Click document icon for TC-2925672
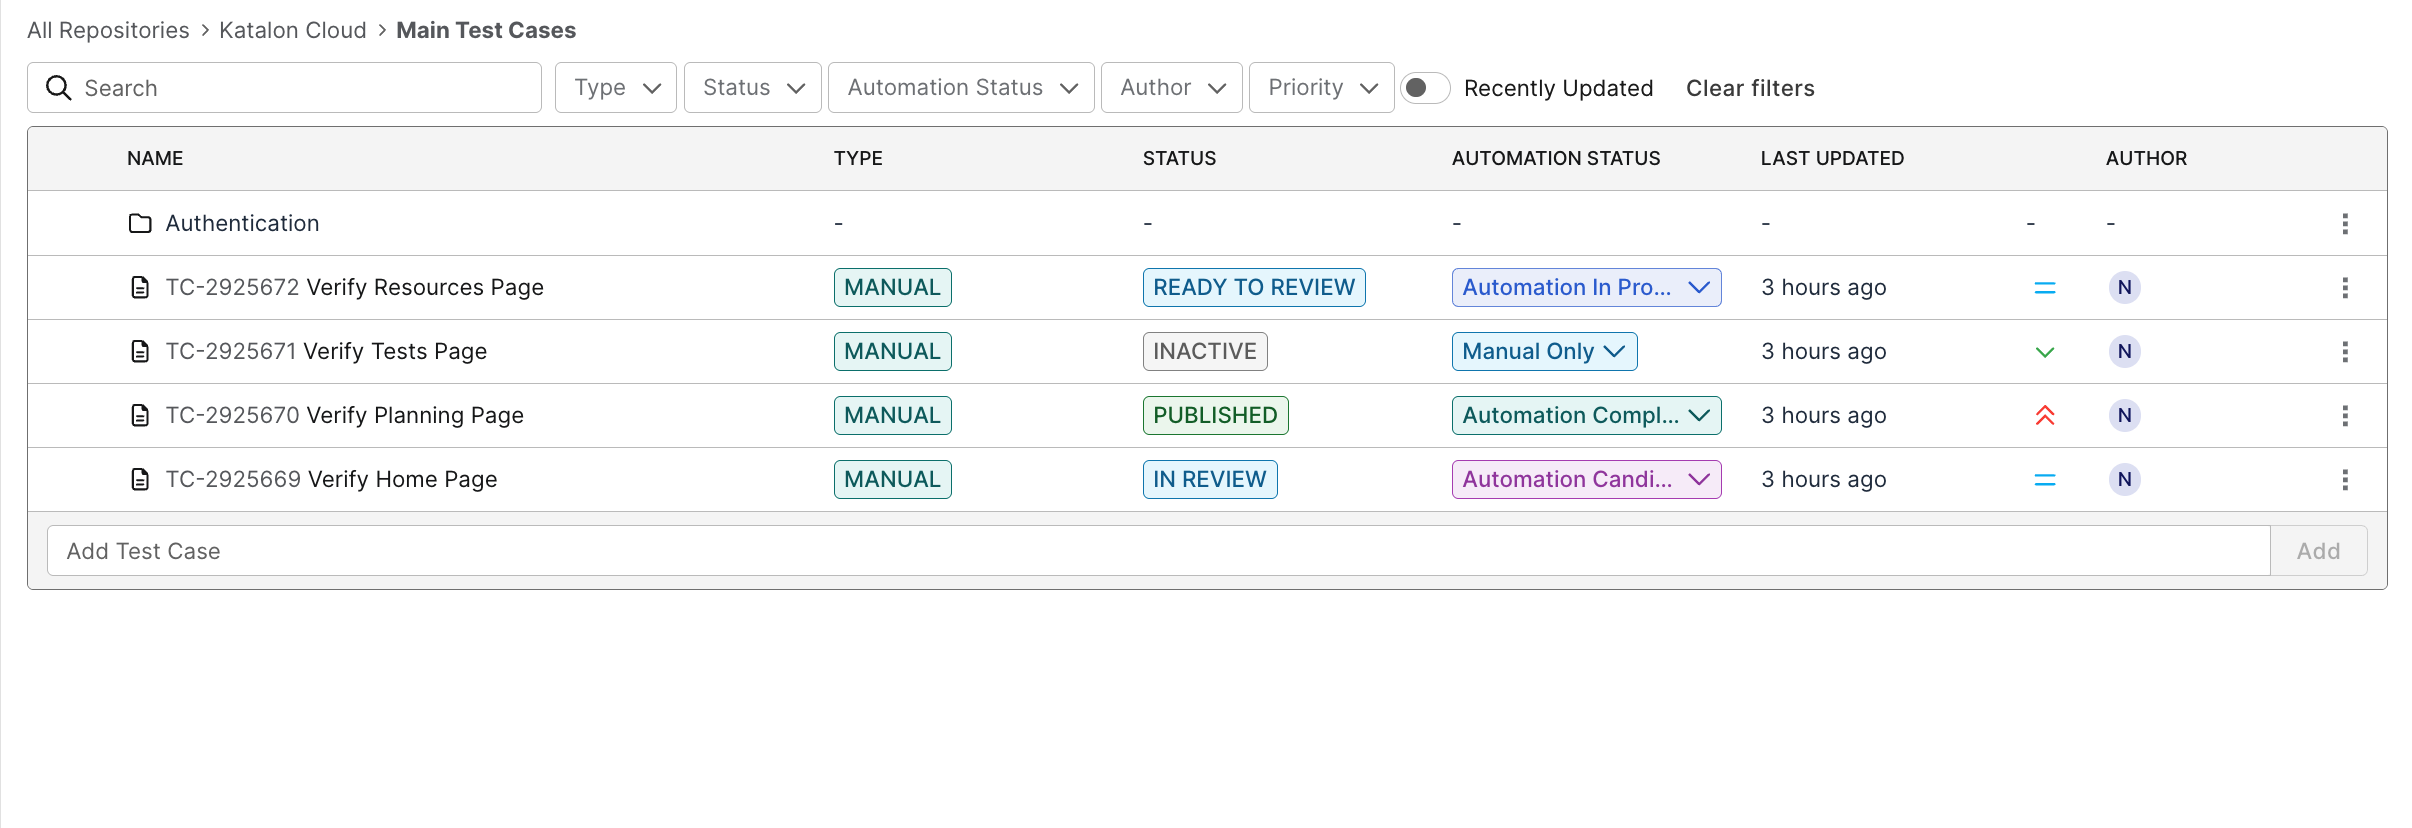 [140, 288]
